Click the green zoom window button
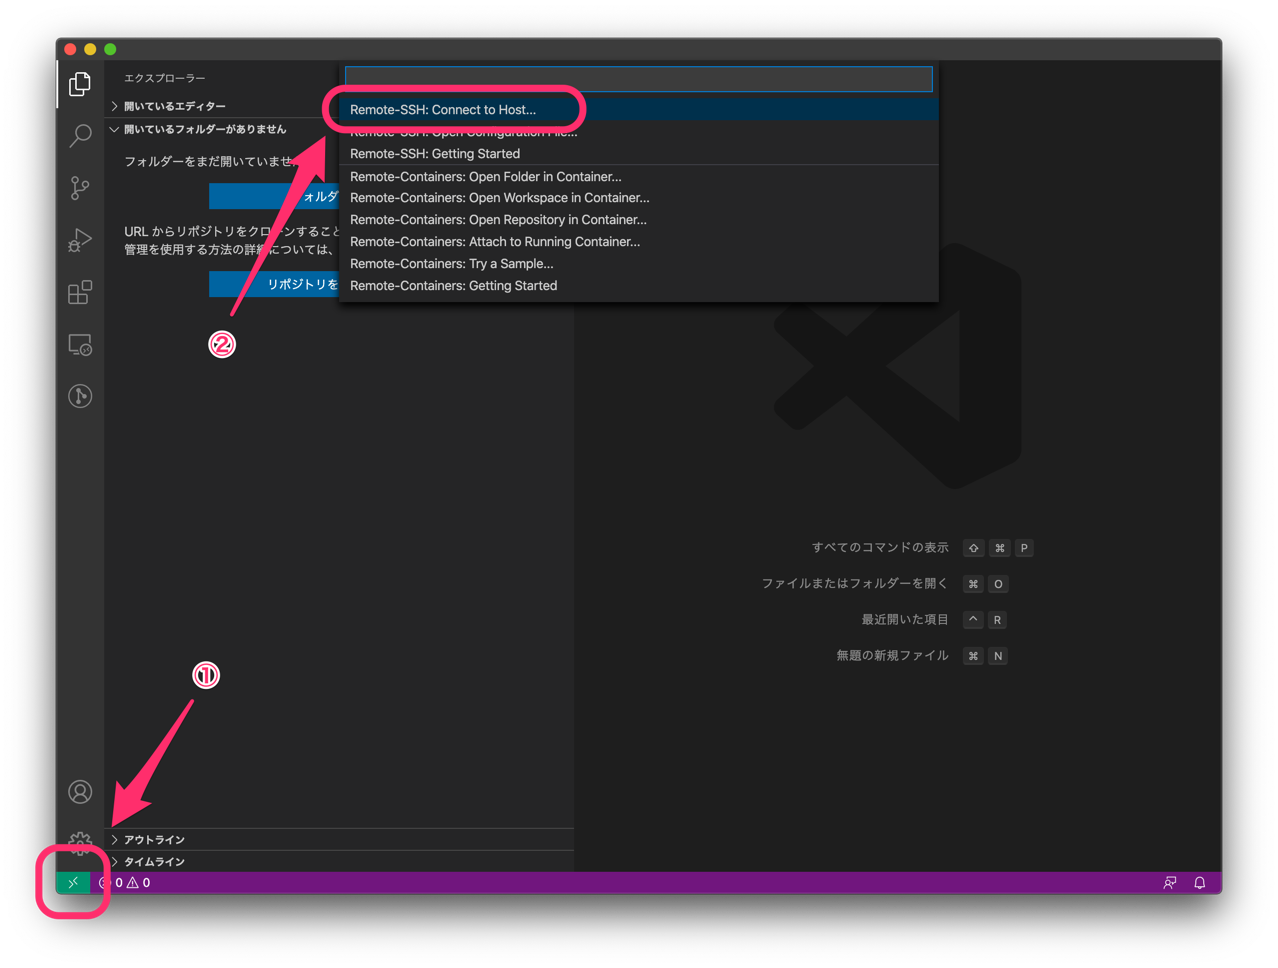The image size is (1278, 968). pyautogui.click(x=110, y=49)
